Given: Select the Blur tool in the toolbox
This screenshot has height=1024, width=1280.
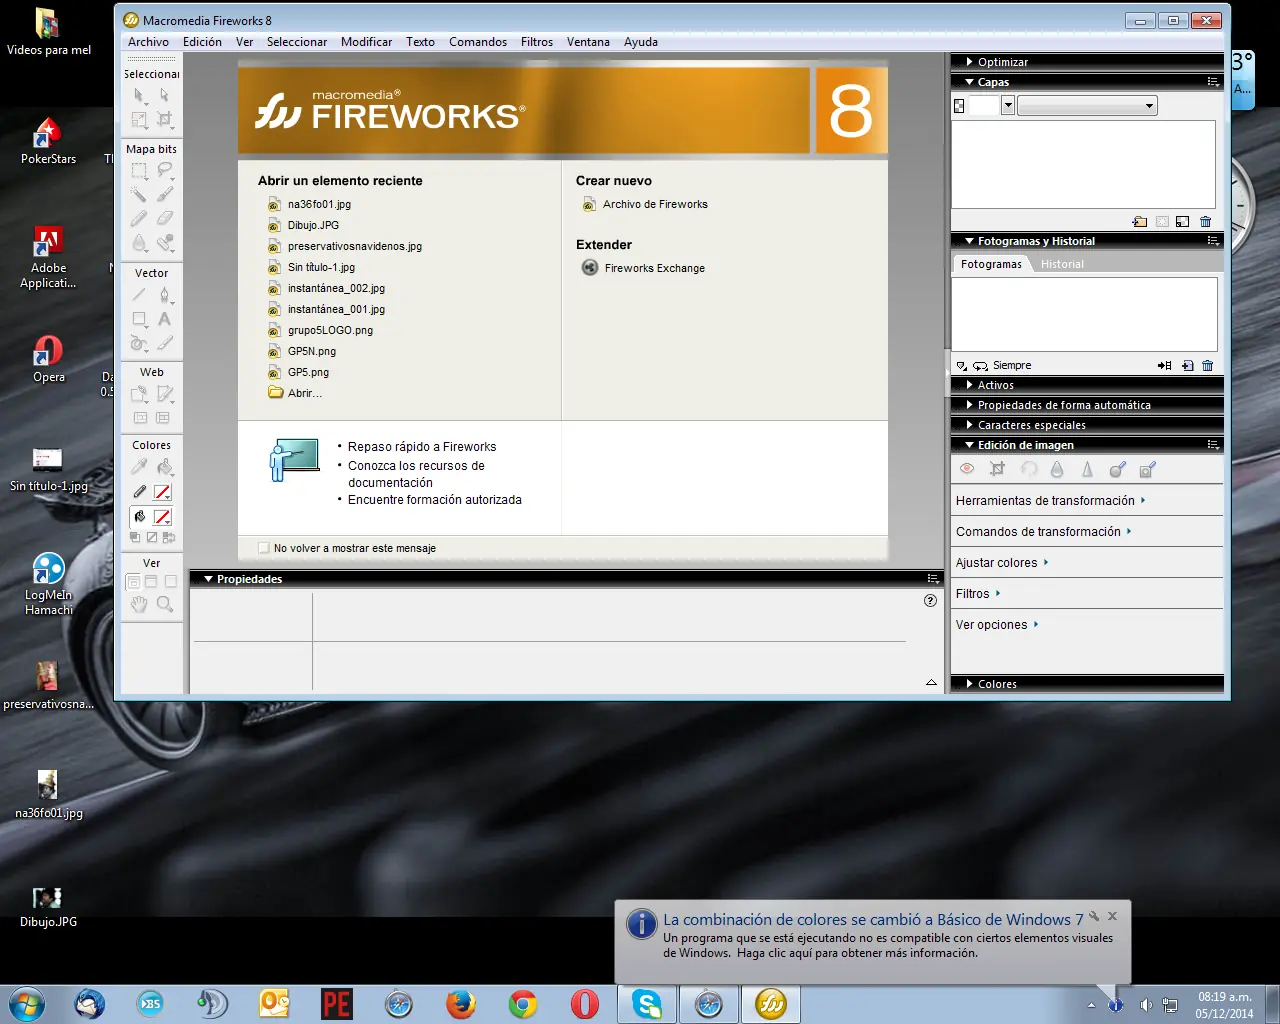Looking at the screenshot, I should [x=139, y=242].
